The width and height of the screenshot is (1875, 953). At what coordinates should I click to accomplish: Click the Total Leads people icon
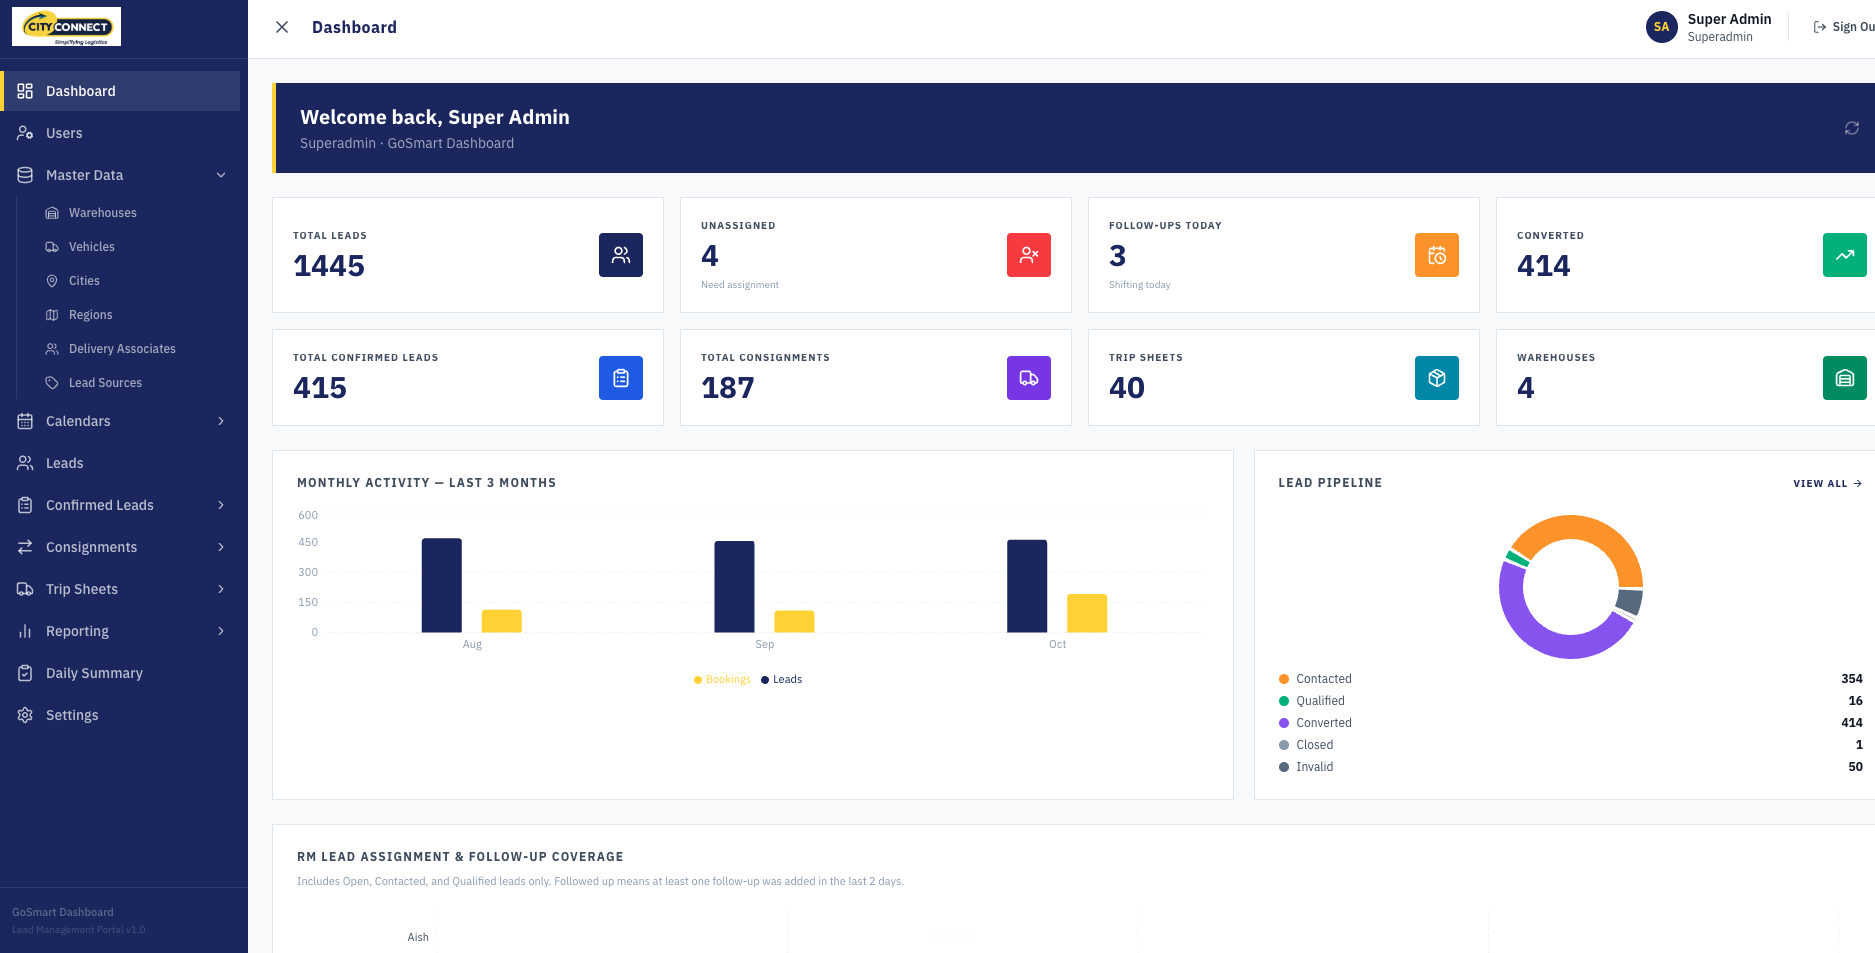(621, 255)
